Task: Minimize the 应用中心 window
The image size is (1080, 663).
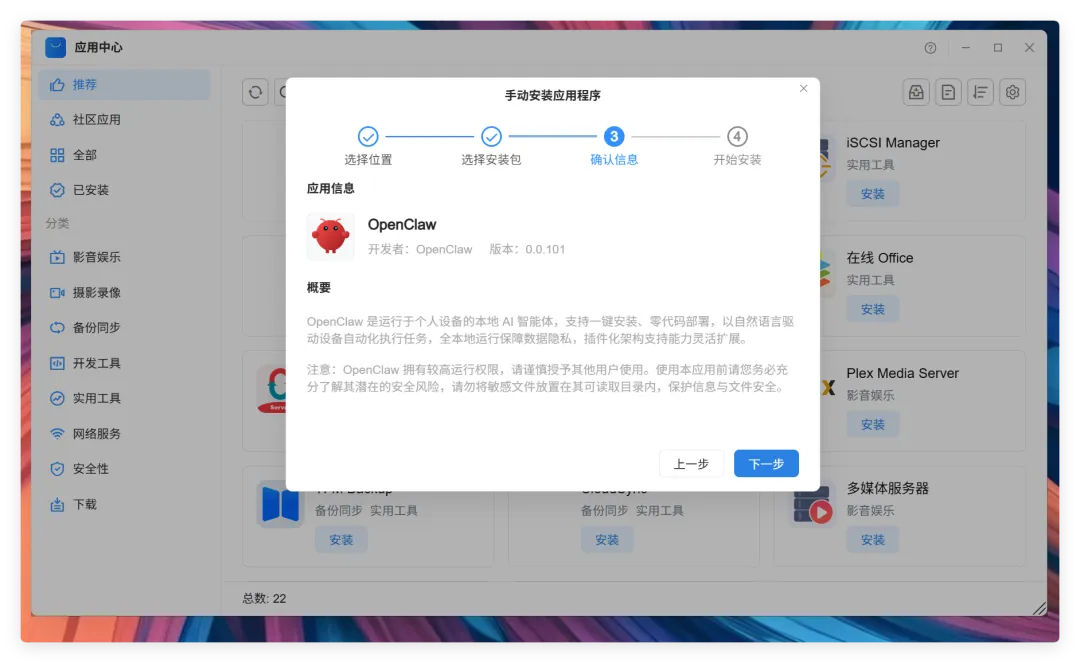Action: coord(966,48)
